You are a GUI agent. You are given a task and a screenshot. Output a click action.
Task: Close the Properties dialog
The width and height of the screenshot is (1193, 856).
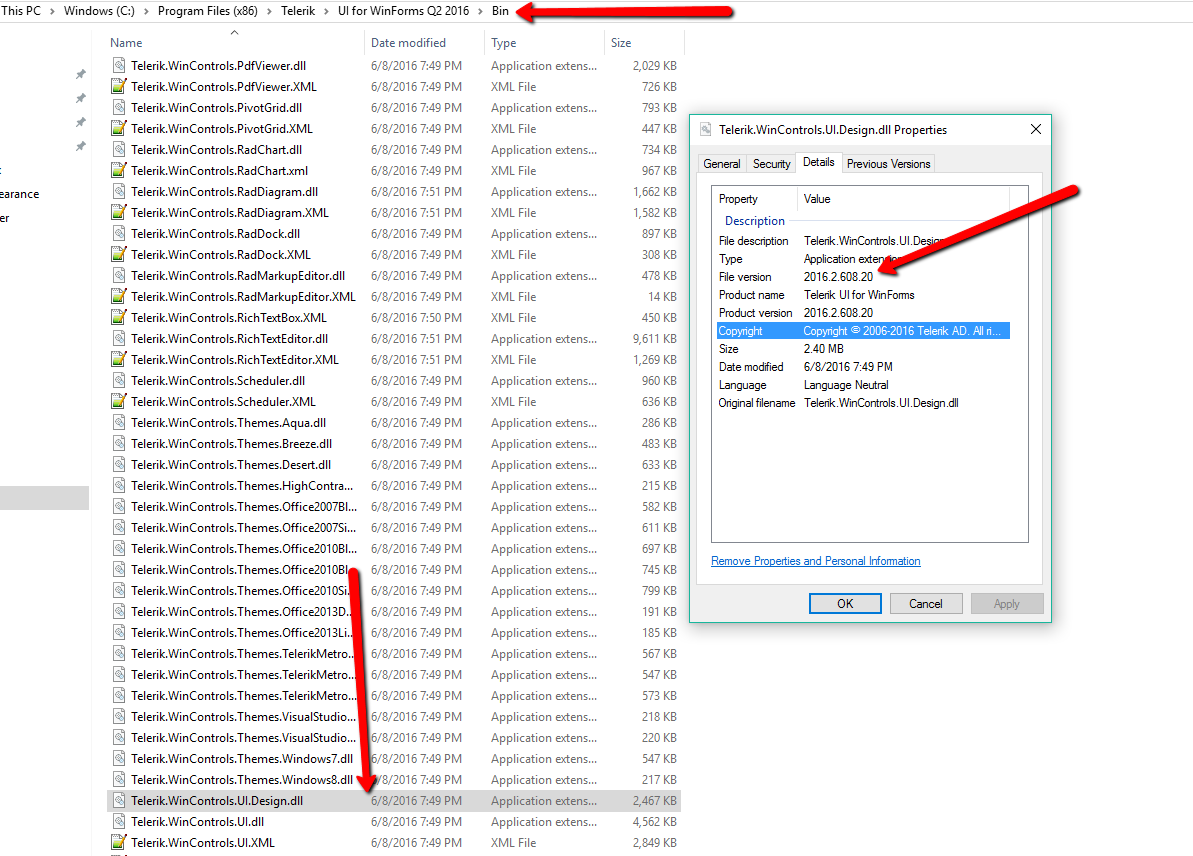pos(1036,129)
